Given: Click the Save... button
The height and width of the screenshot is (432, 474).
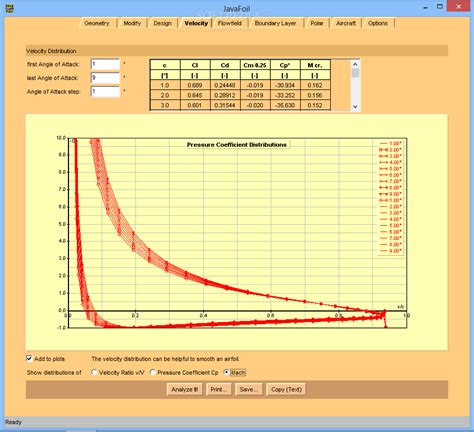Looking at the screenshot, I should pyautogui.click(x=249, y=389).
